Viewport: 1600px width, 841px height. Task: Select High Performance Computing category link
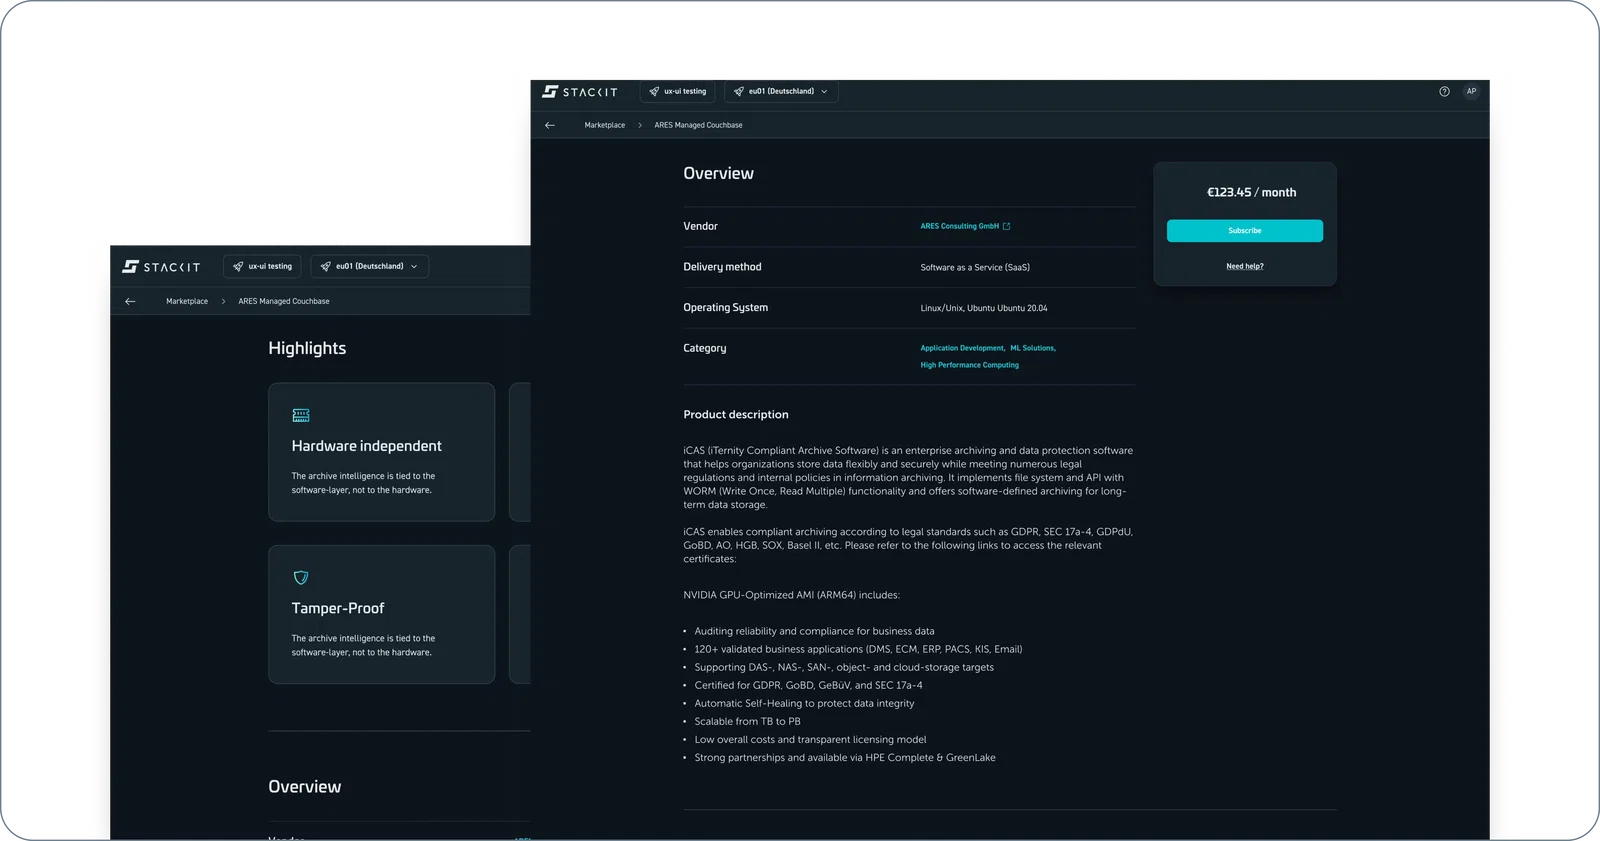[x=970, y=365]
